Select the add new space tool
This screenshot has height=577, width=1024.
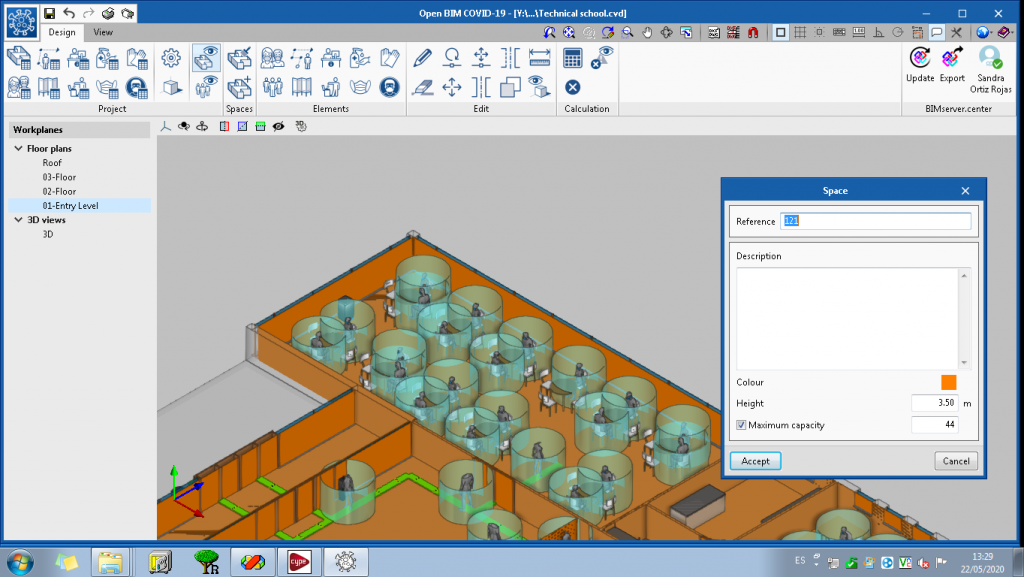pos(239,87)
